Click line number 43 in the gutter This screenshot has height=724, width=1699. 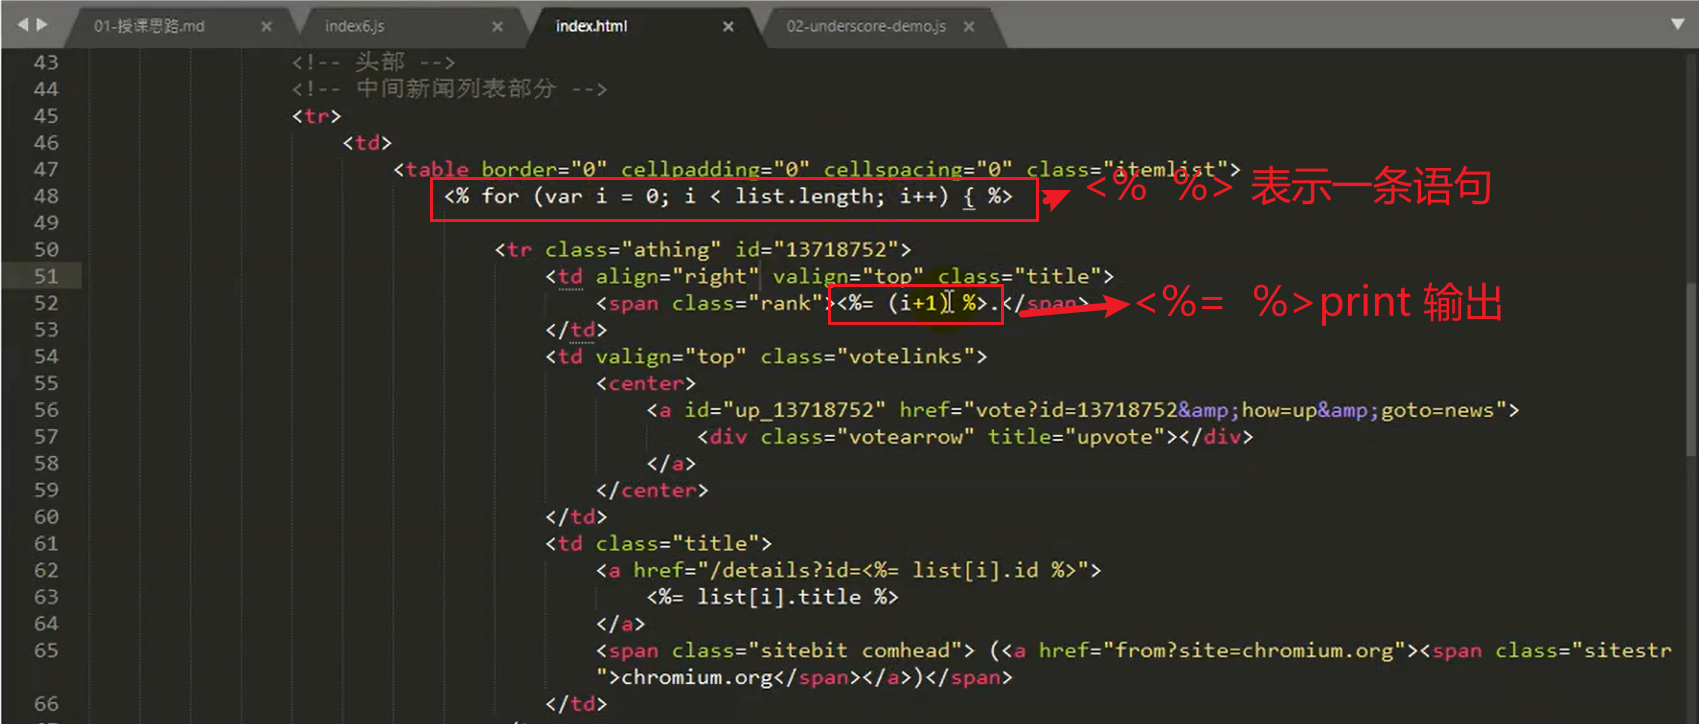click(46, 62)
